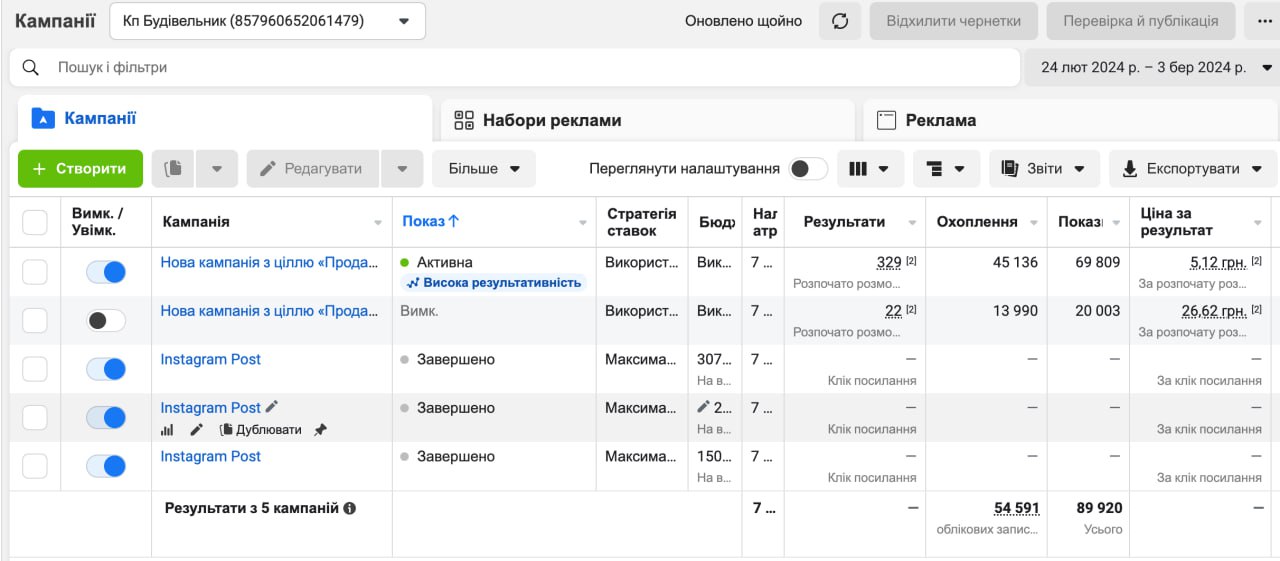The height and width of the screenshot is (561, 1280).
Task: Click the 13 990 reach cell
Action: 1015,311
